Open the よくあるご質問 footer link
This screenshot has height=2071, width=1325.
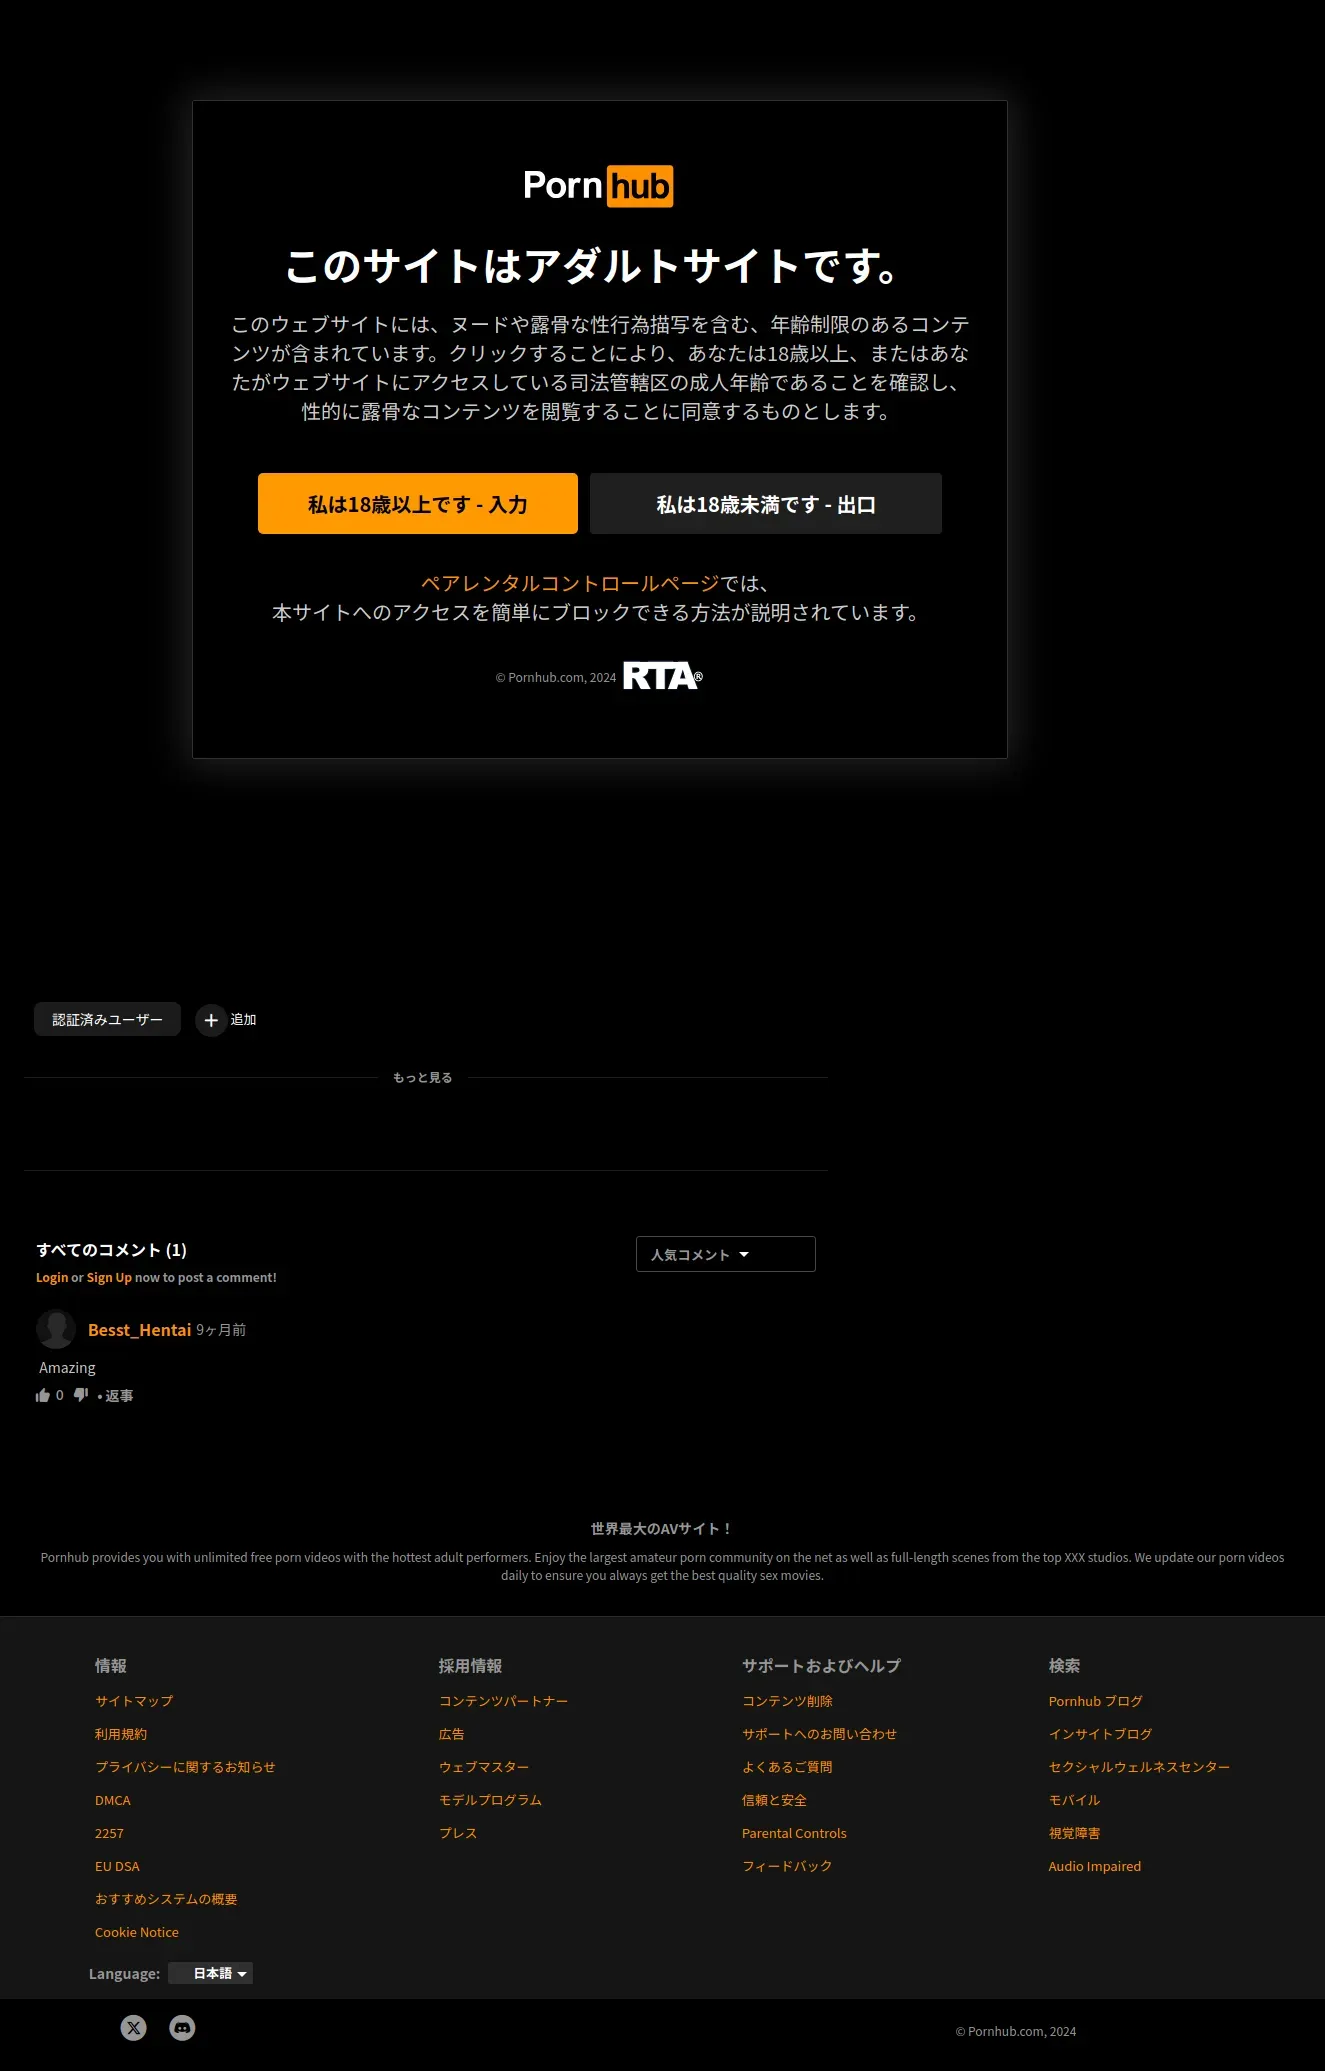tap(787, 1767)
